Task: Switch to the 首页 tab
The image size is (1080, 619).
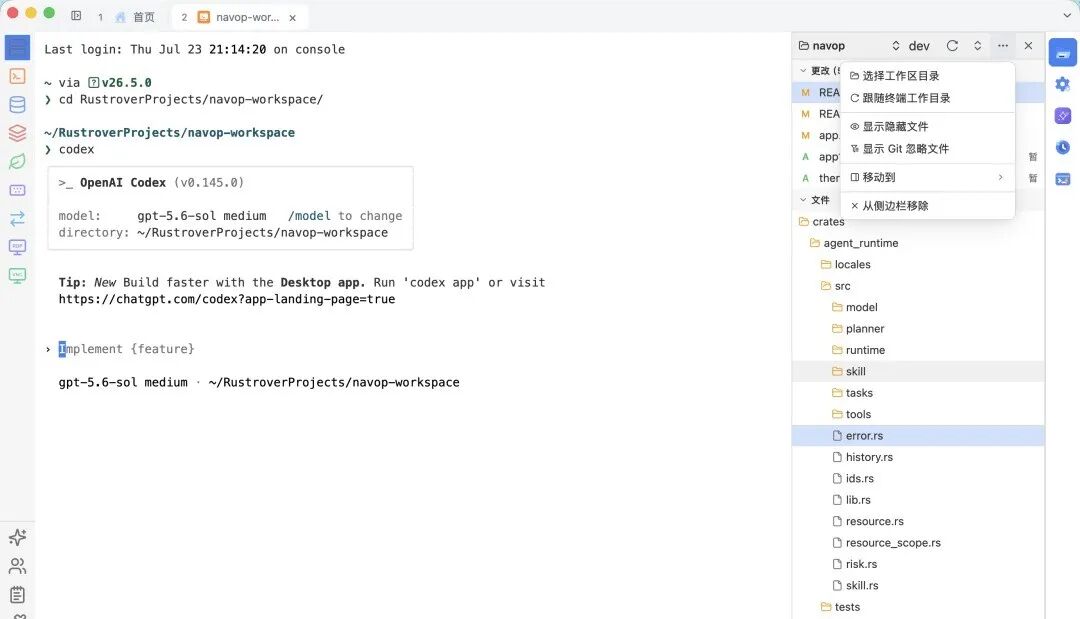Action: tap(135, 17)
